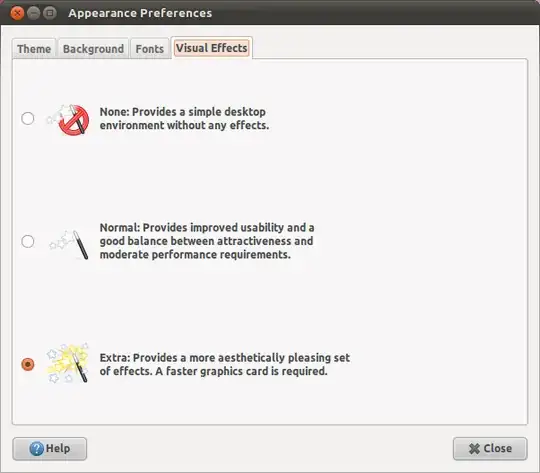Click the Close button at bottom right
Screen dimensions: 540x473
point(490,449)
